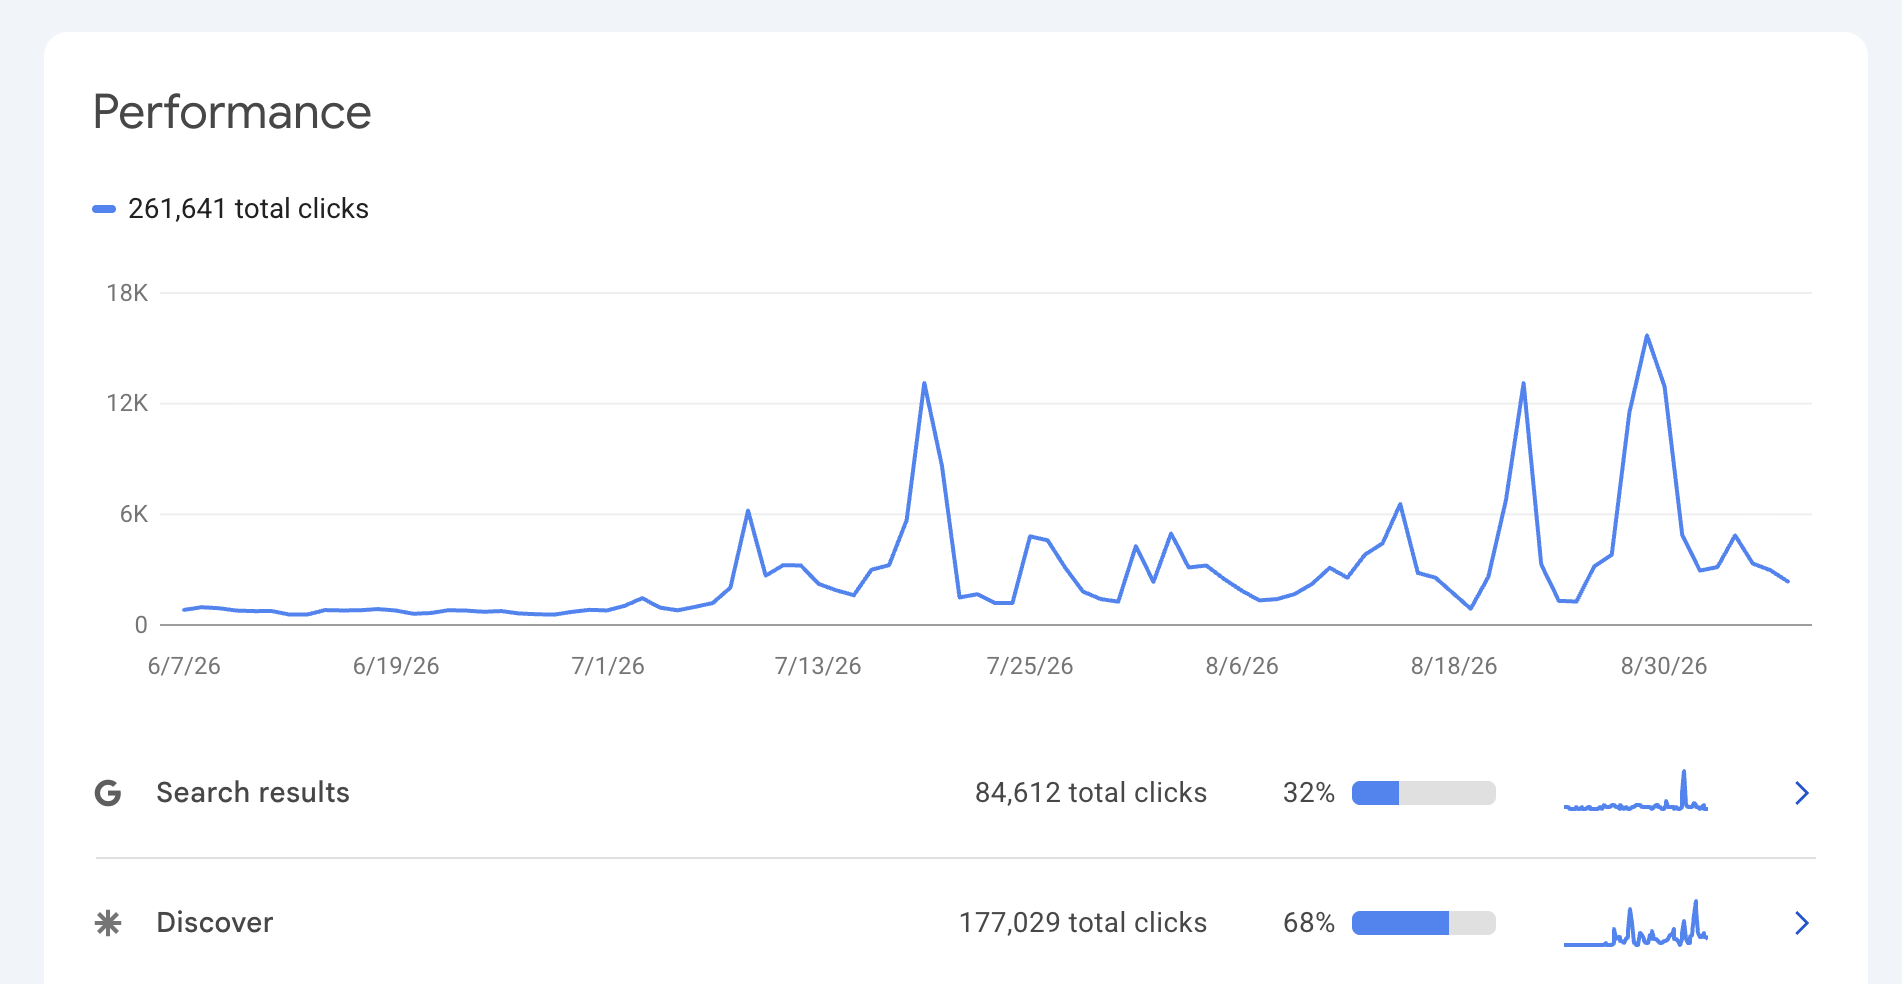Viewport: 1902px width, 984px height.
Task: Open the Search results row label
Action: coord(253,793)
